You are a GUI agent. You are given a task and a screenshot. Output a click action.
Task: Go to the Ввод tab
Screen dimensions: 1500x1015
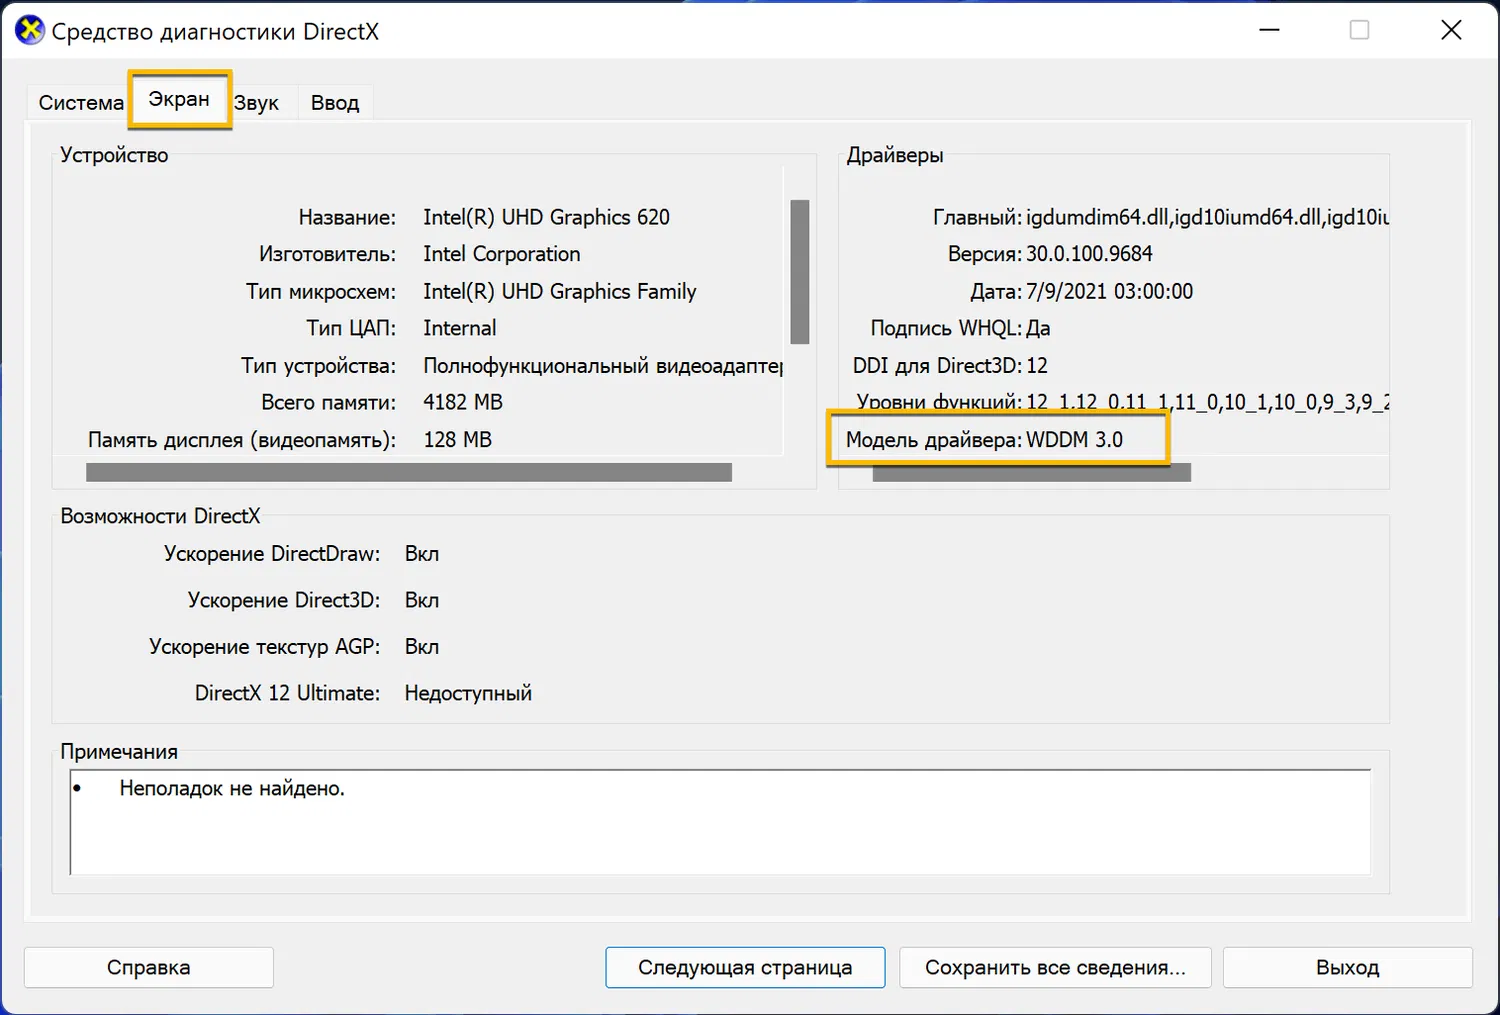click(335, 103)
